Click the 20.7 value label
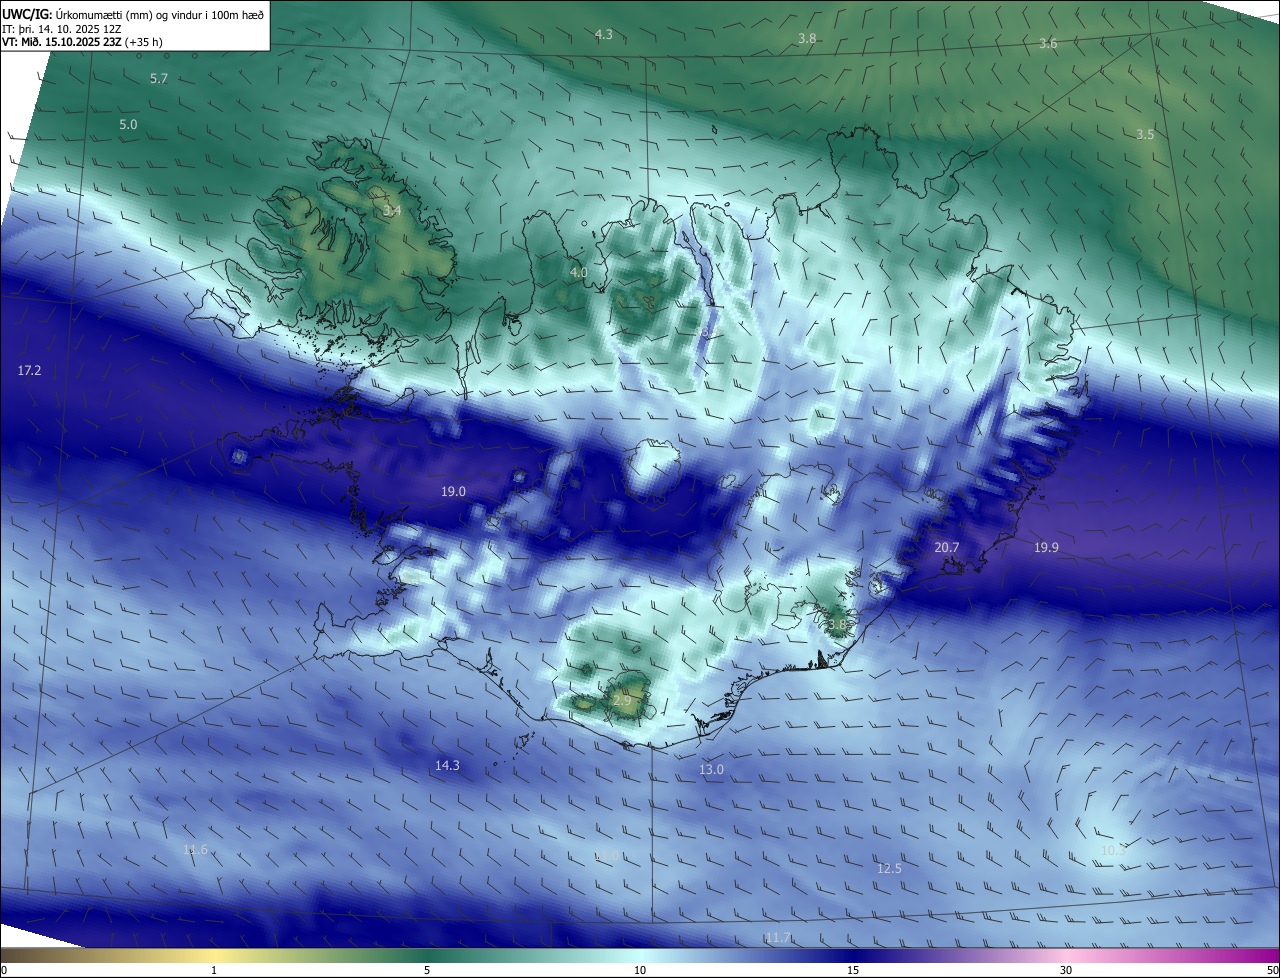 [946, 548]
